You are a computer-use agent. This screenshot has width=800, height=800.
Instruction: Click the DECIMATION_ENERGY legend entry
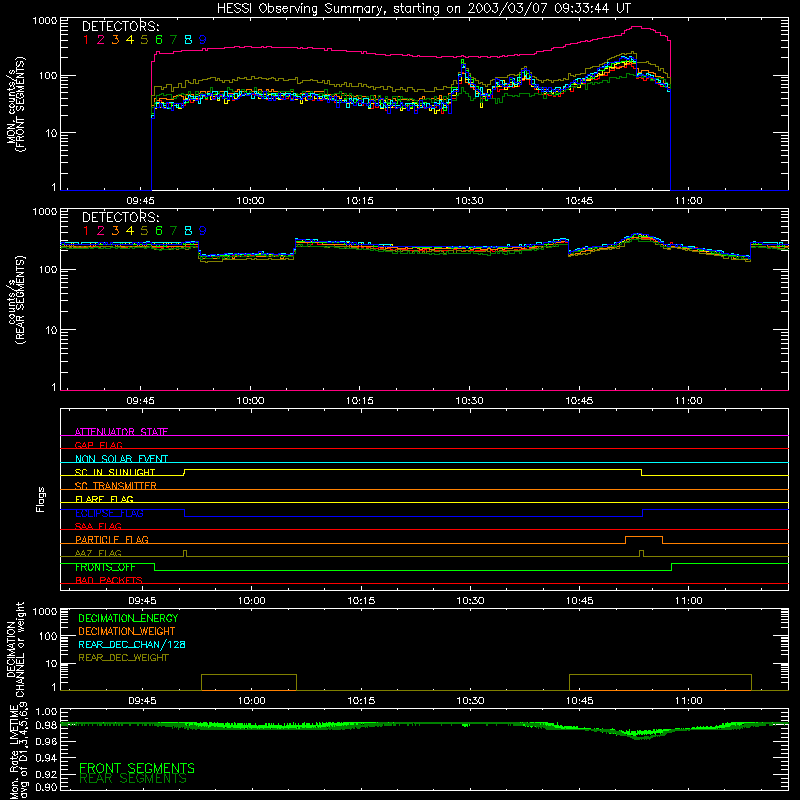point(128,618)
